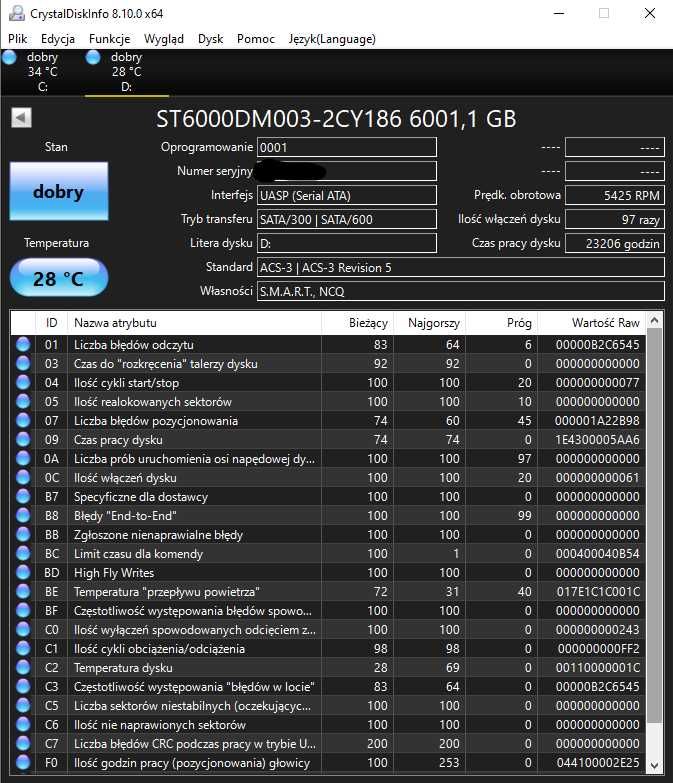Click status orb of attribute B8 row
The width and height of the screenshot is (673, 783).
point(23,515)
